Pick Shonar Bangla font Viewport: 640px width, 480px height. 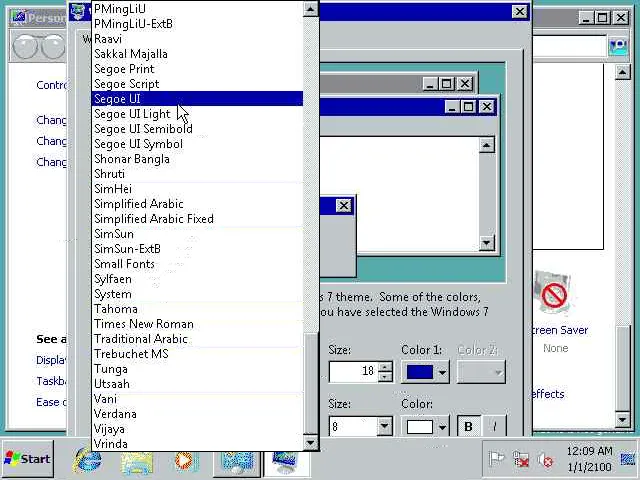pyautogui.click(x=198, y=159)
